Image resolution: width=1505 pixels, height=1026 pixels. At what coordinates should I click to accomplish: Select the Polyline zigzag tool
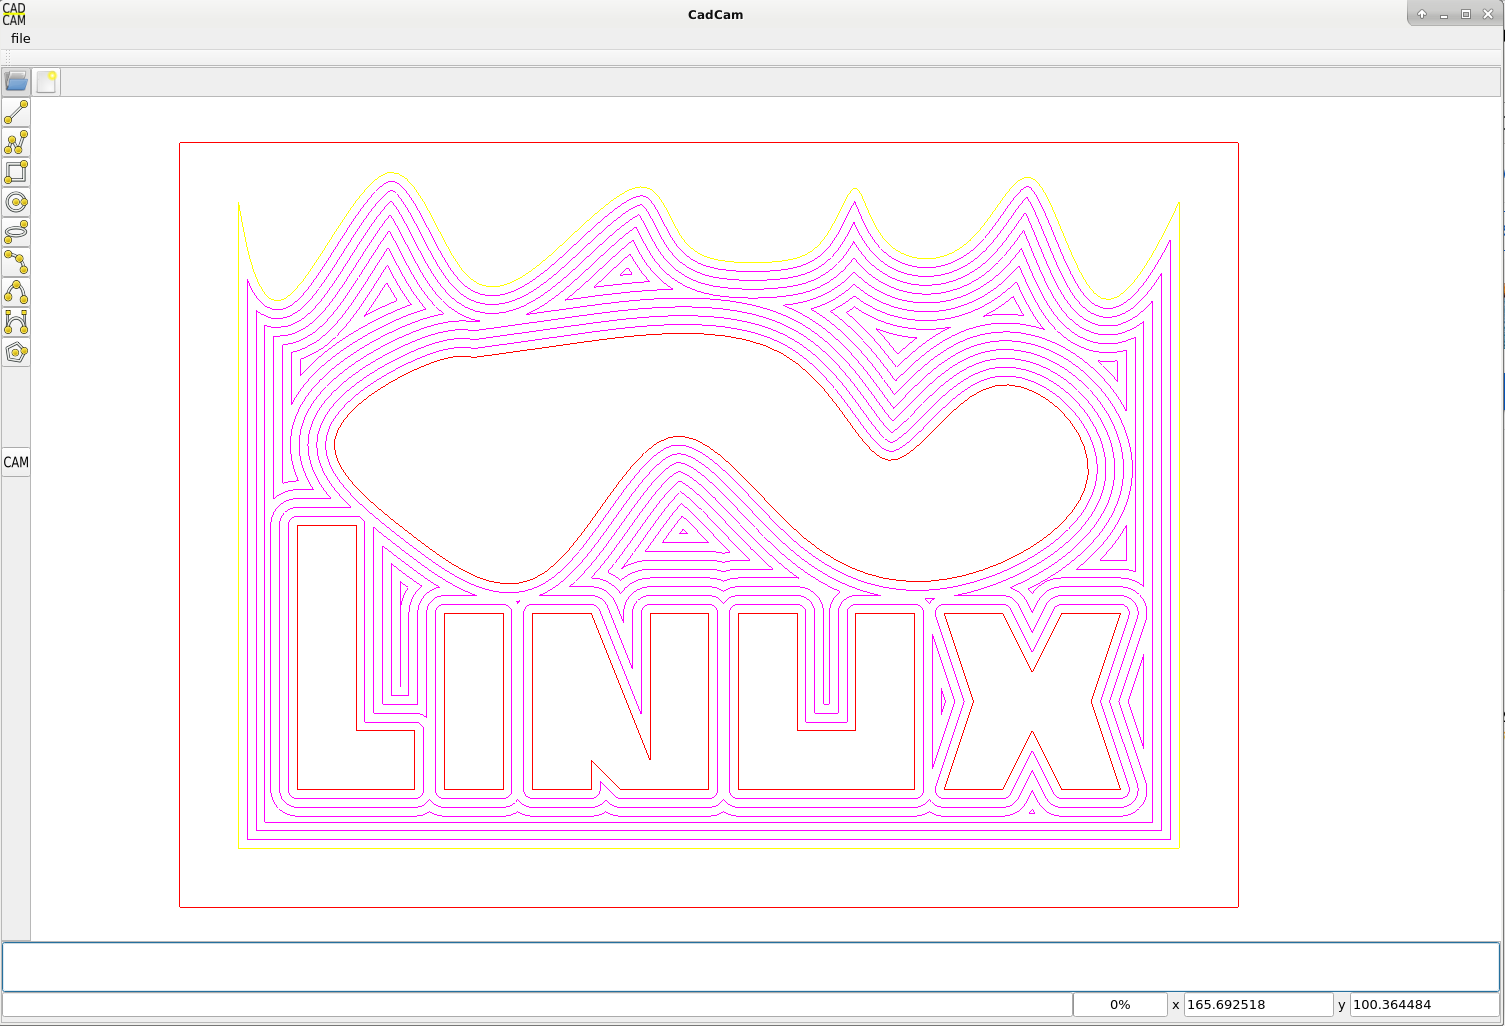16,142
